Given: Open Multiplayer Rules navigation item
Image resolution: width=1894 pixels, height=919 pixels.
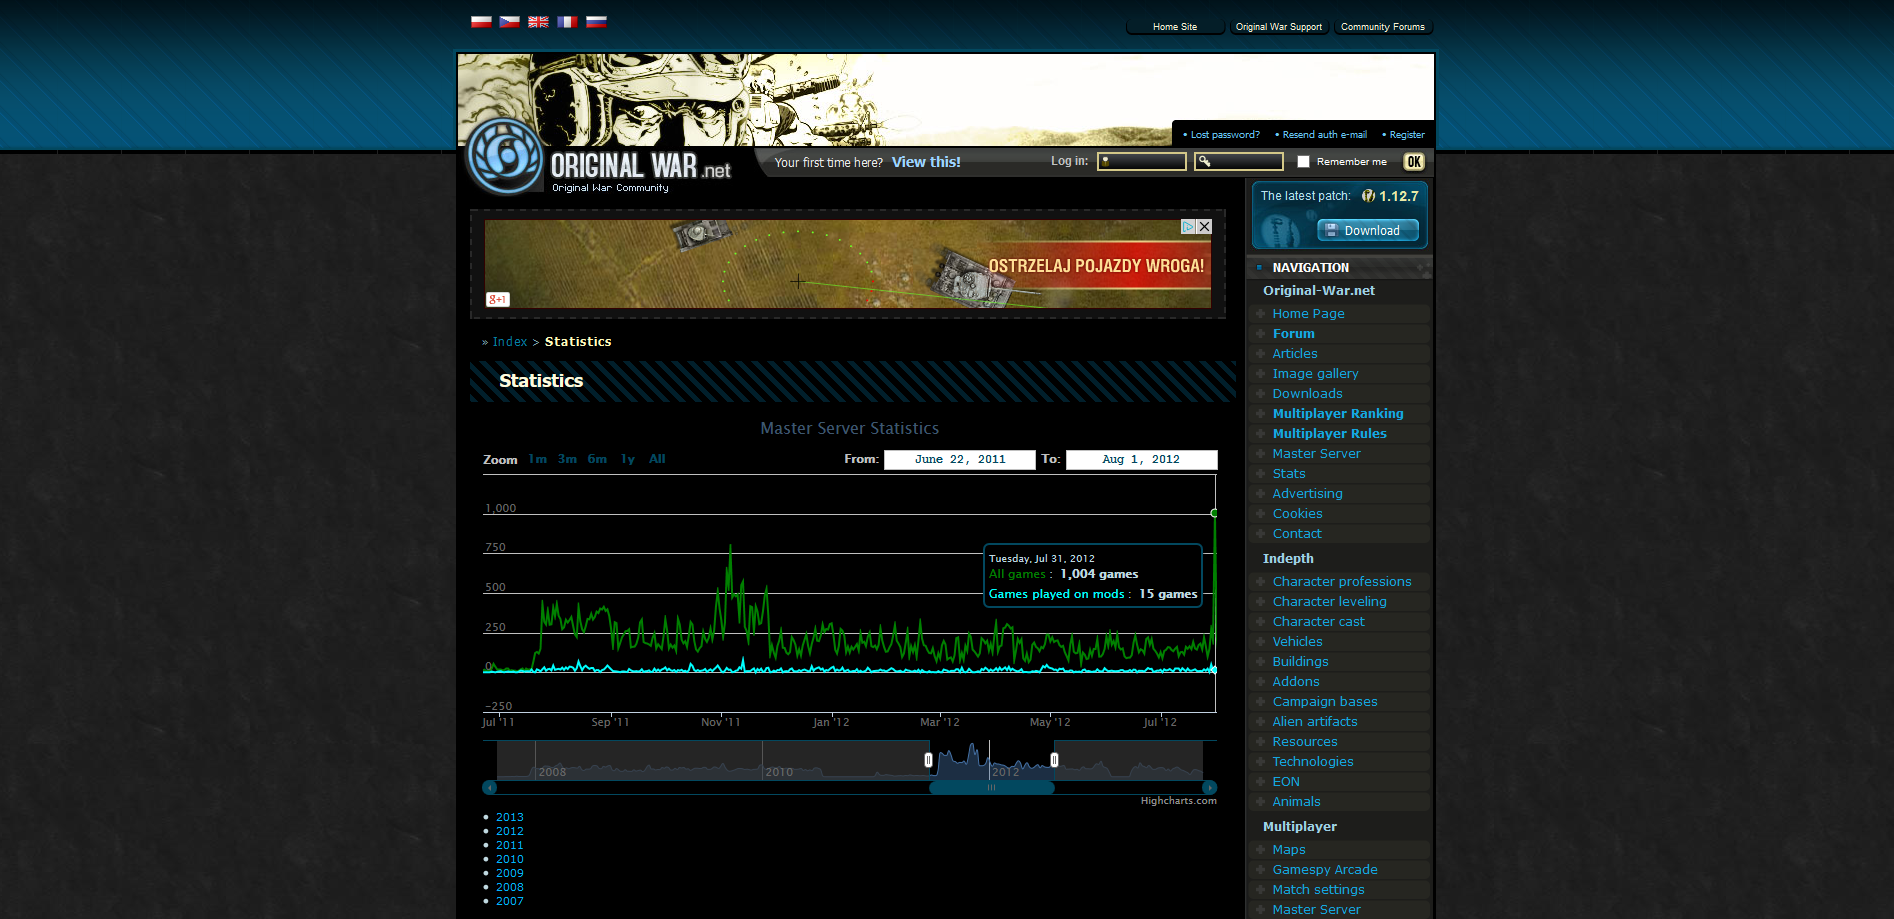Looking at the screenshot, I should (1329, 433).
